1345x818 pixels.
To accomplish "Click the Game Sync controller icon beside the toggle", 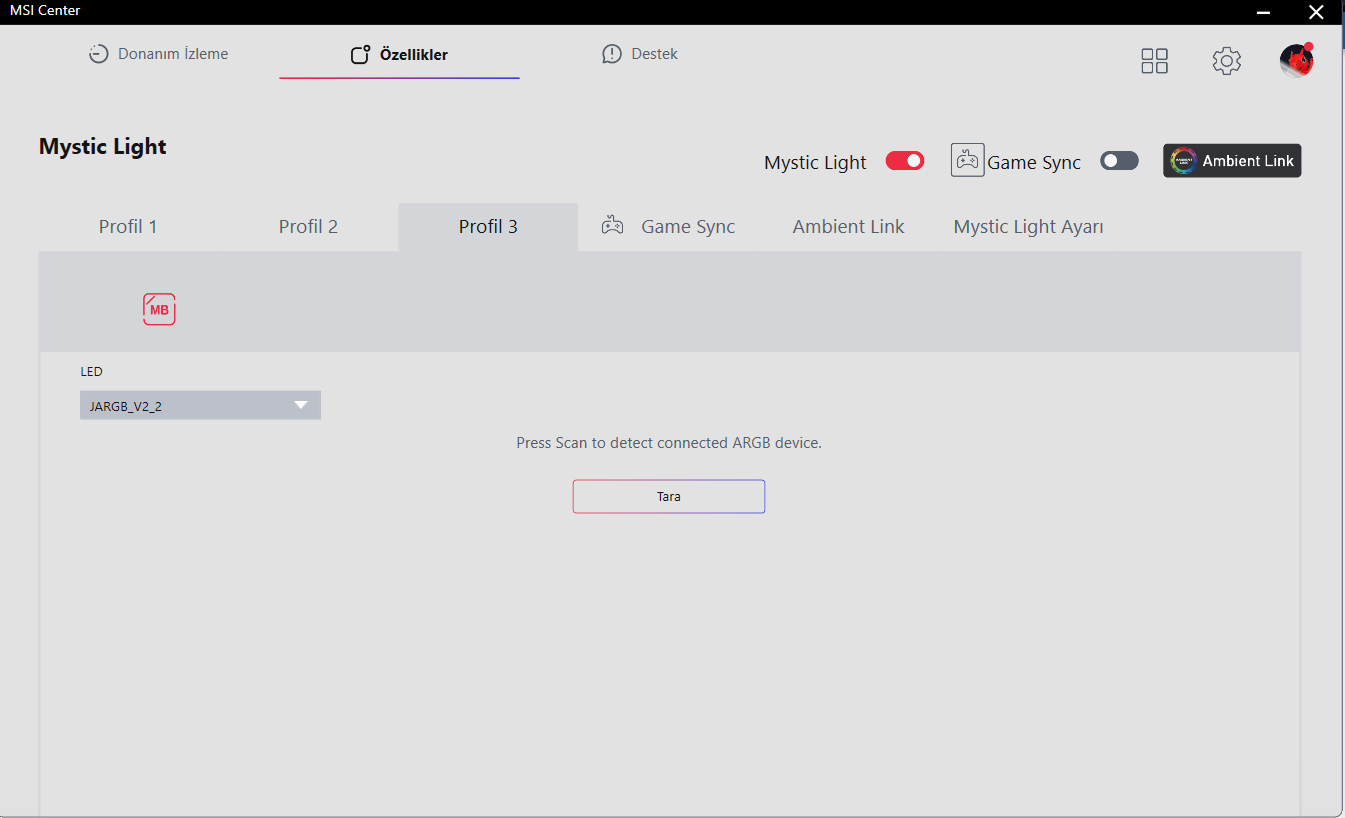I will pyautogui.click(x=967, y=160).
